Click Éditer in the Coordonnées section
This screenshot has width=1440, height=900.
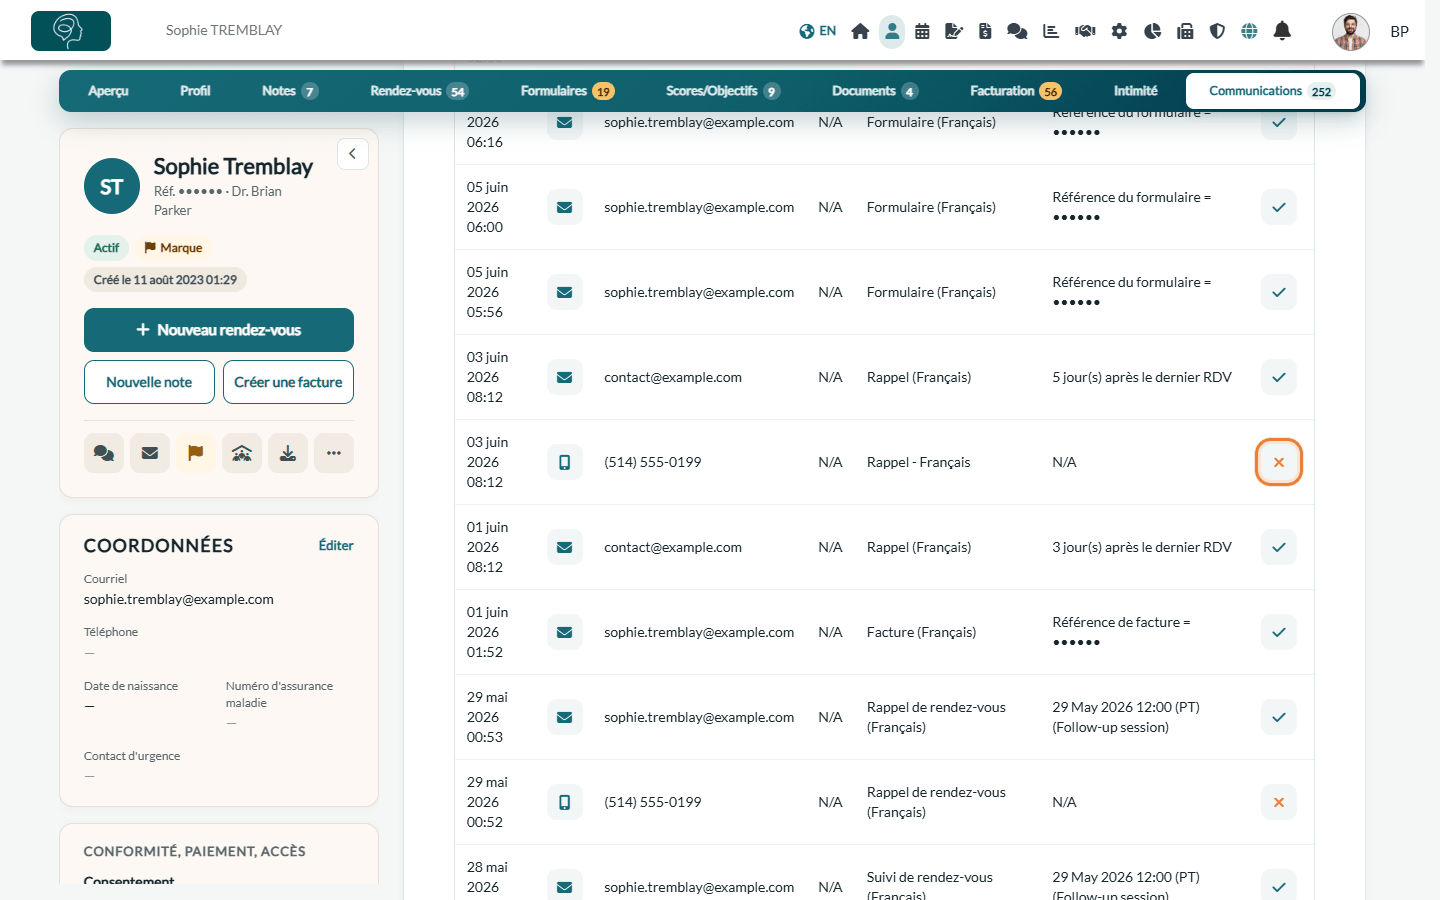[x=336, y=545]
